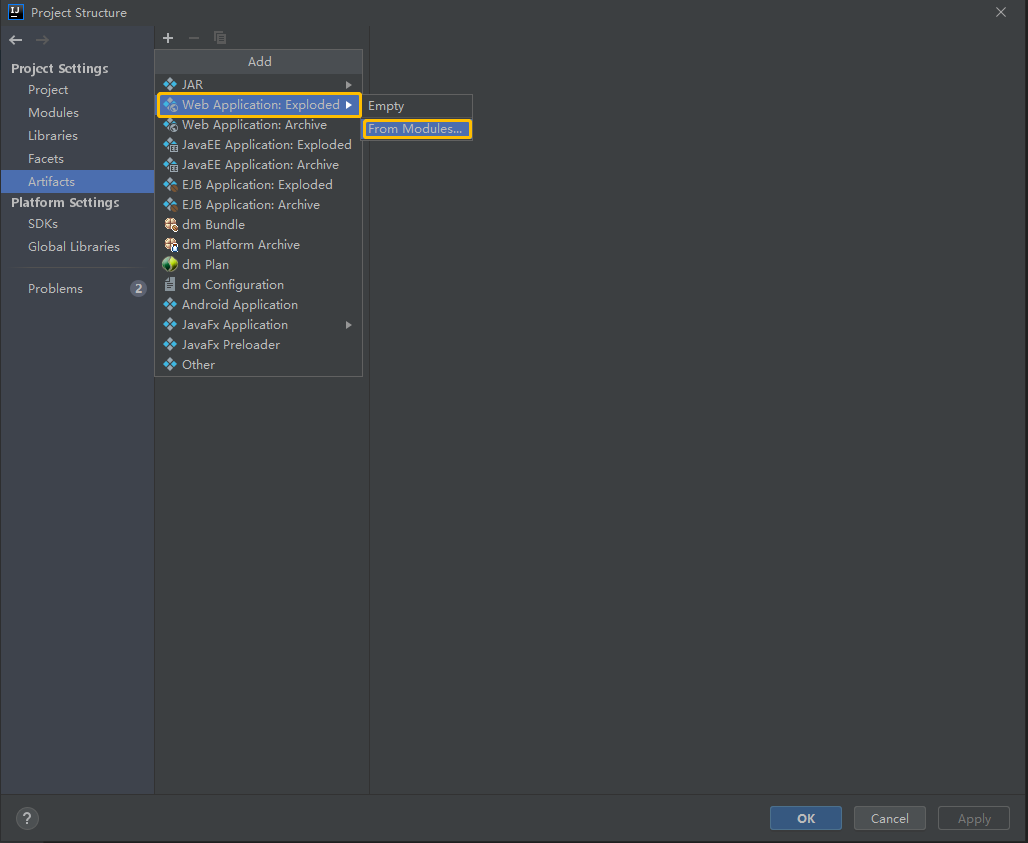
Task: Open Artifacts settings in sidebar
Action: 77,182
